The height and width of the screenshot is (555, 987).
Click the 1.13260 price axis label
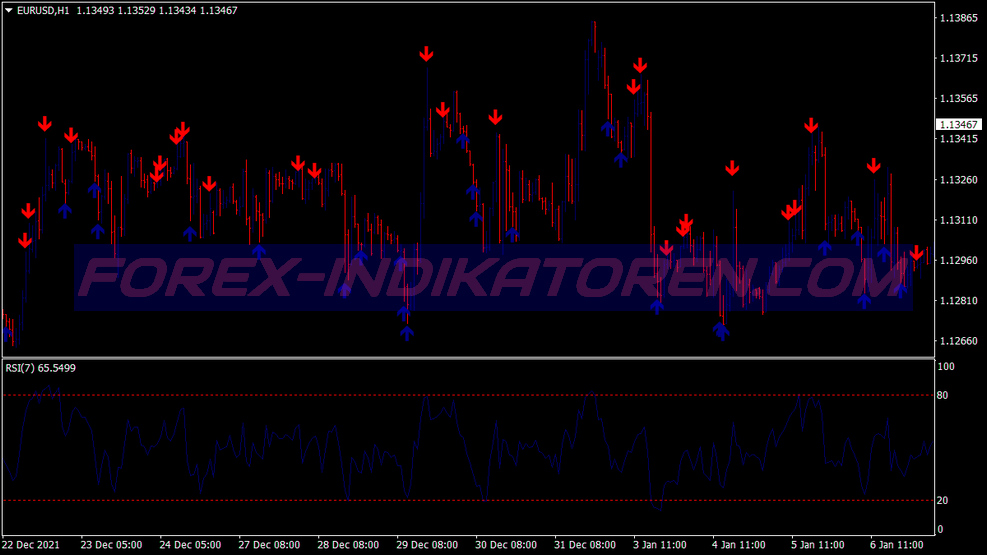(x=958, y=180)
